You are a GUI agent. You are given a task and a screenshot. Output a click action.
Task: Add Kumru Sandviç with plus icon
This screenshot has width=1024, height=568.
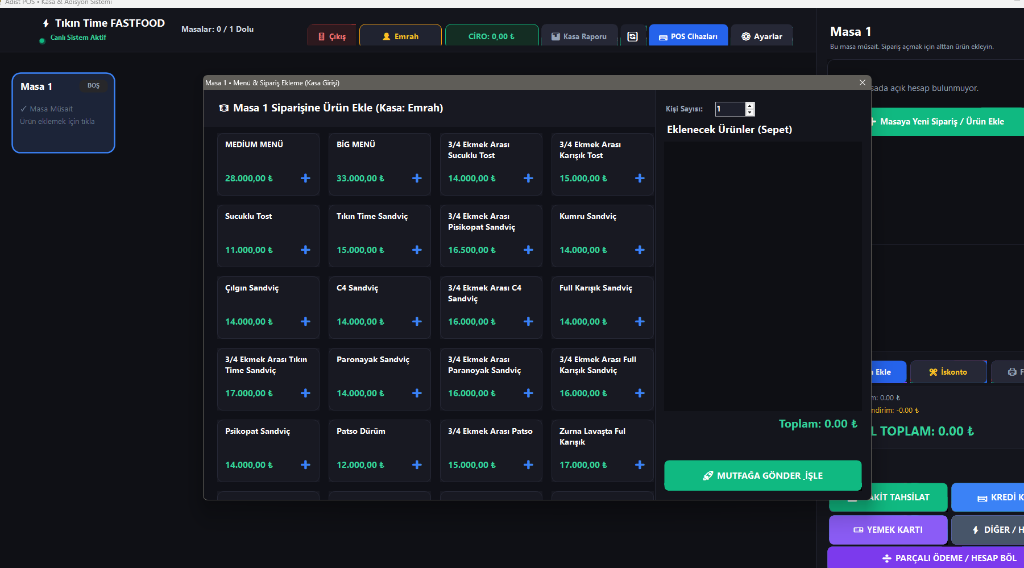(639, 250)
